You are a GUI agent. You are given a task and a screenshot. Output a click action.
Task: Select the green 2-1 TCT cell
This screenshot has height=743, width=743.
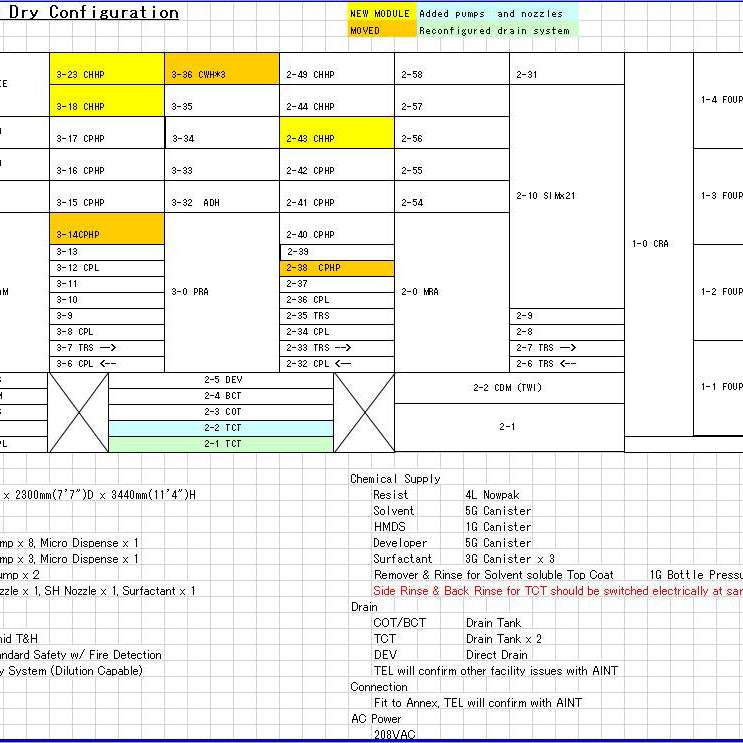click(x=221, y=444)
